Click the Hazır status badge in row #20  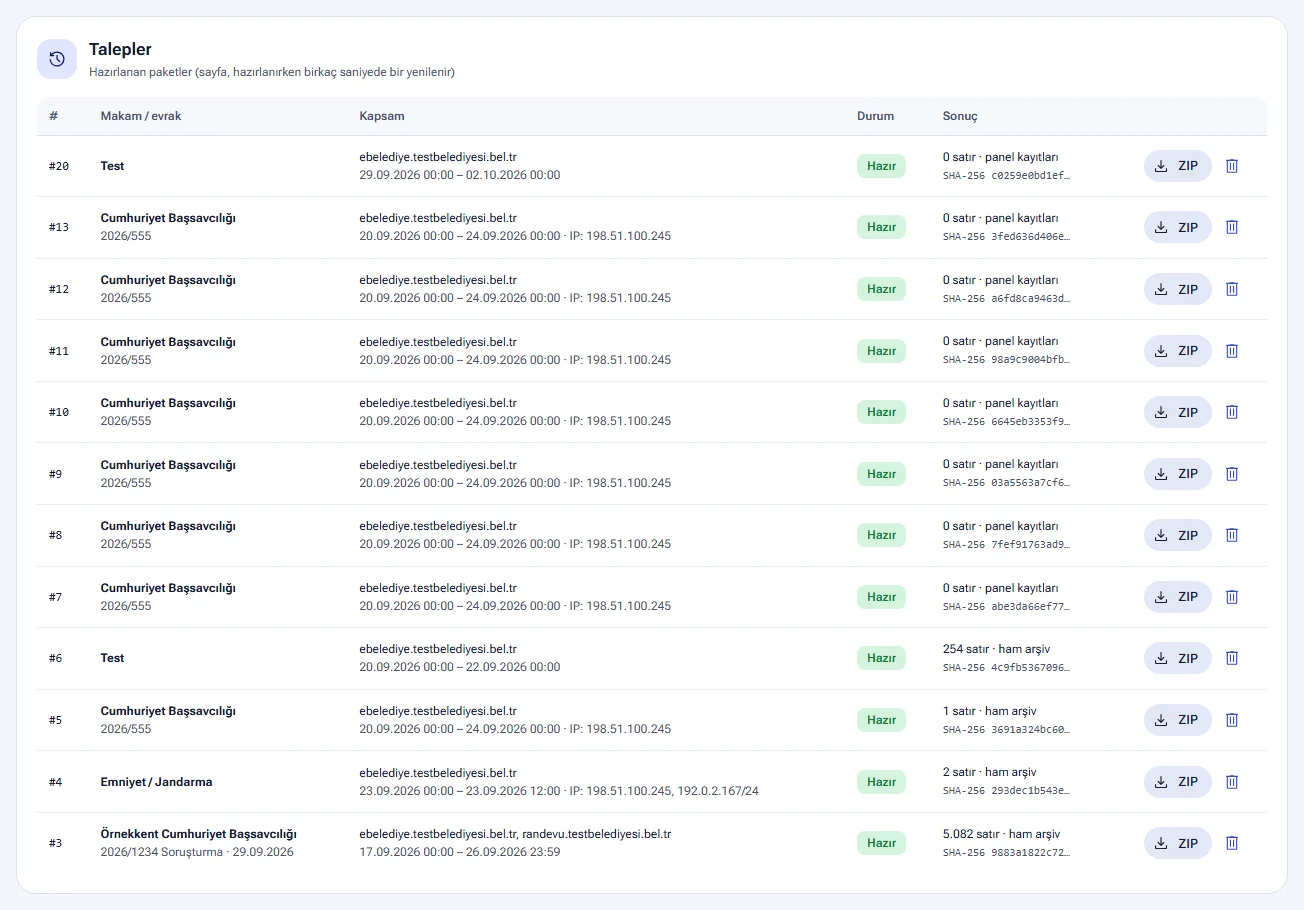(x=881, y=166)
